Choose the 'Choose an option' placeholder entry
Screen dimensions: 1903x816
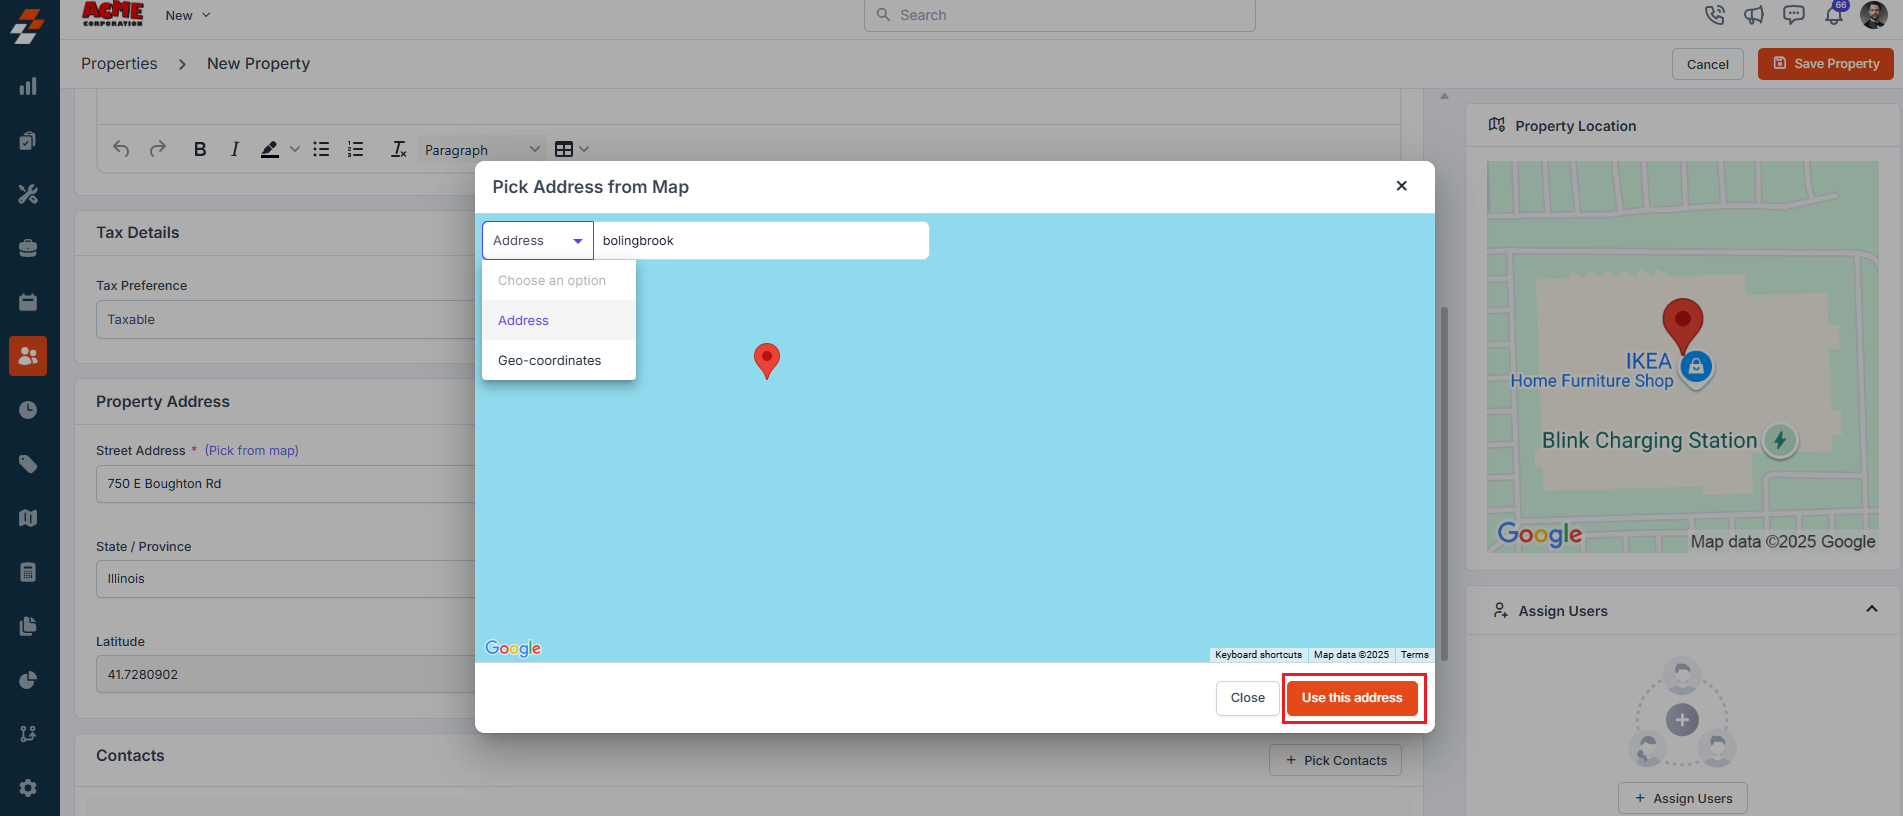click(x=559, y=280)
